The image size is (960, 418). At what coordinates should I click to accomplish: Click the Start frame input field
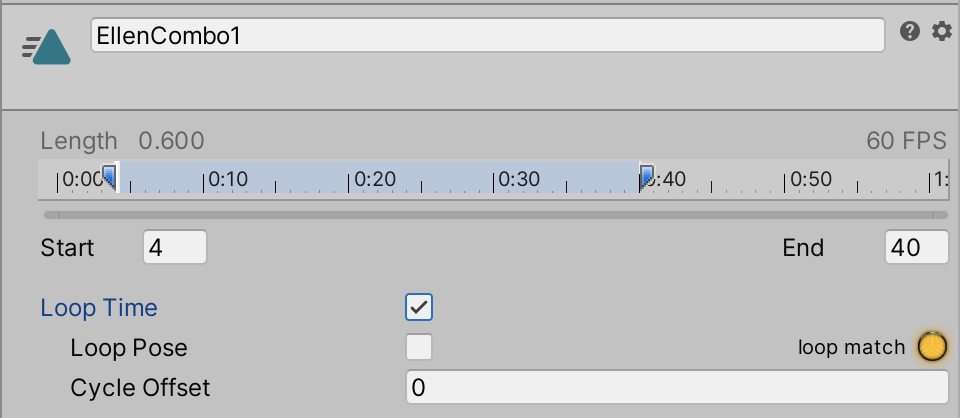tap(175, 247)
